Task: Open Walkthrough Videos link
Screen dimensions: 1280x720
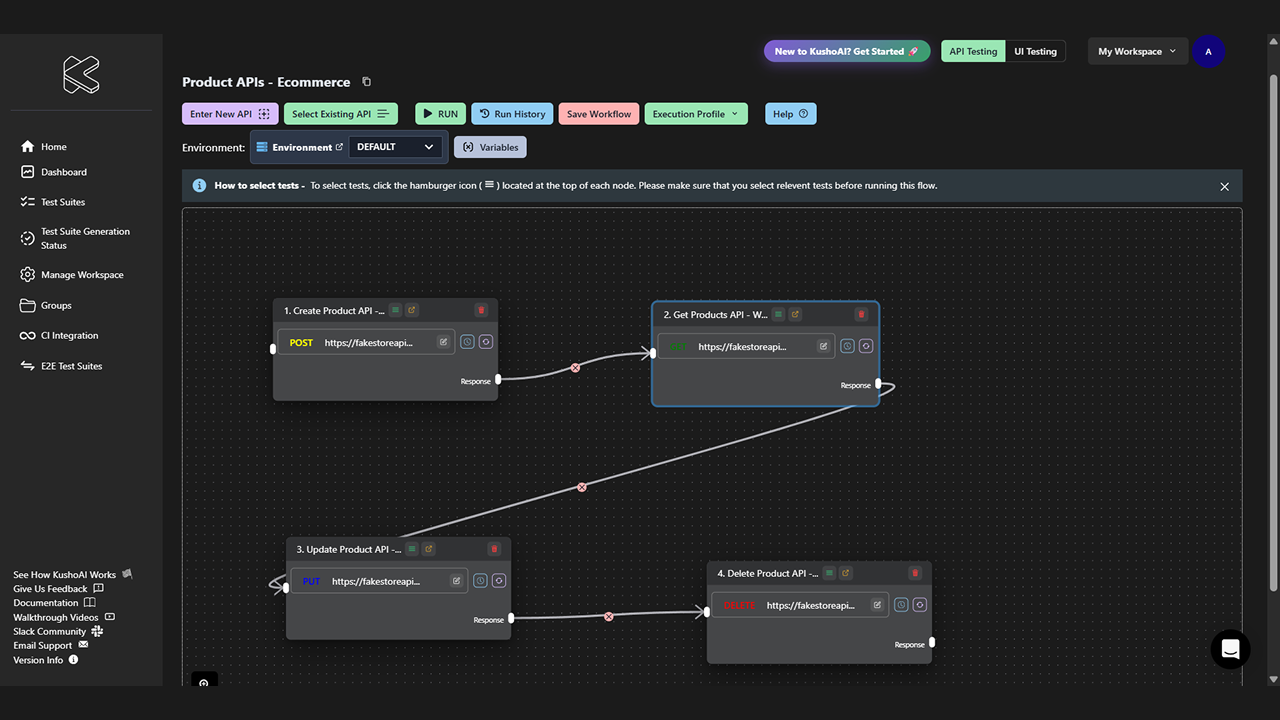Action: 64,617
